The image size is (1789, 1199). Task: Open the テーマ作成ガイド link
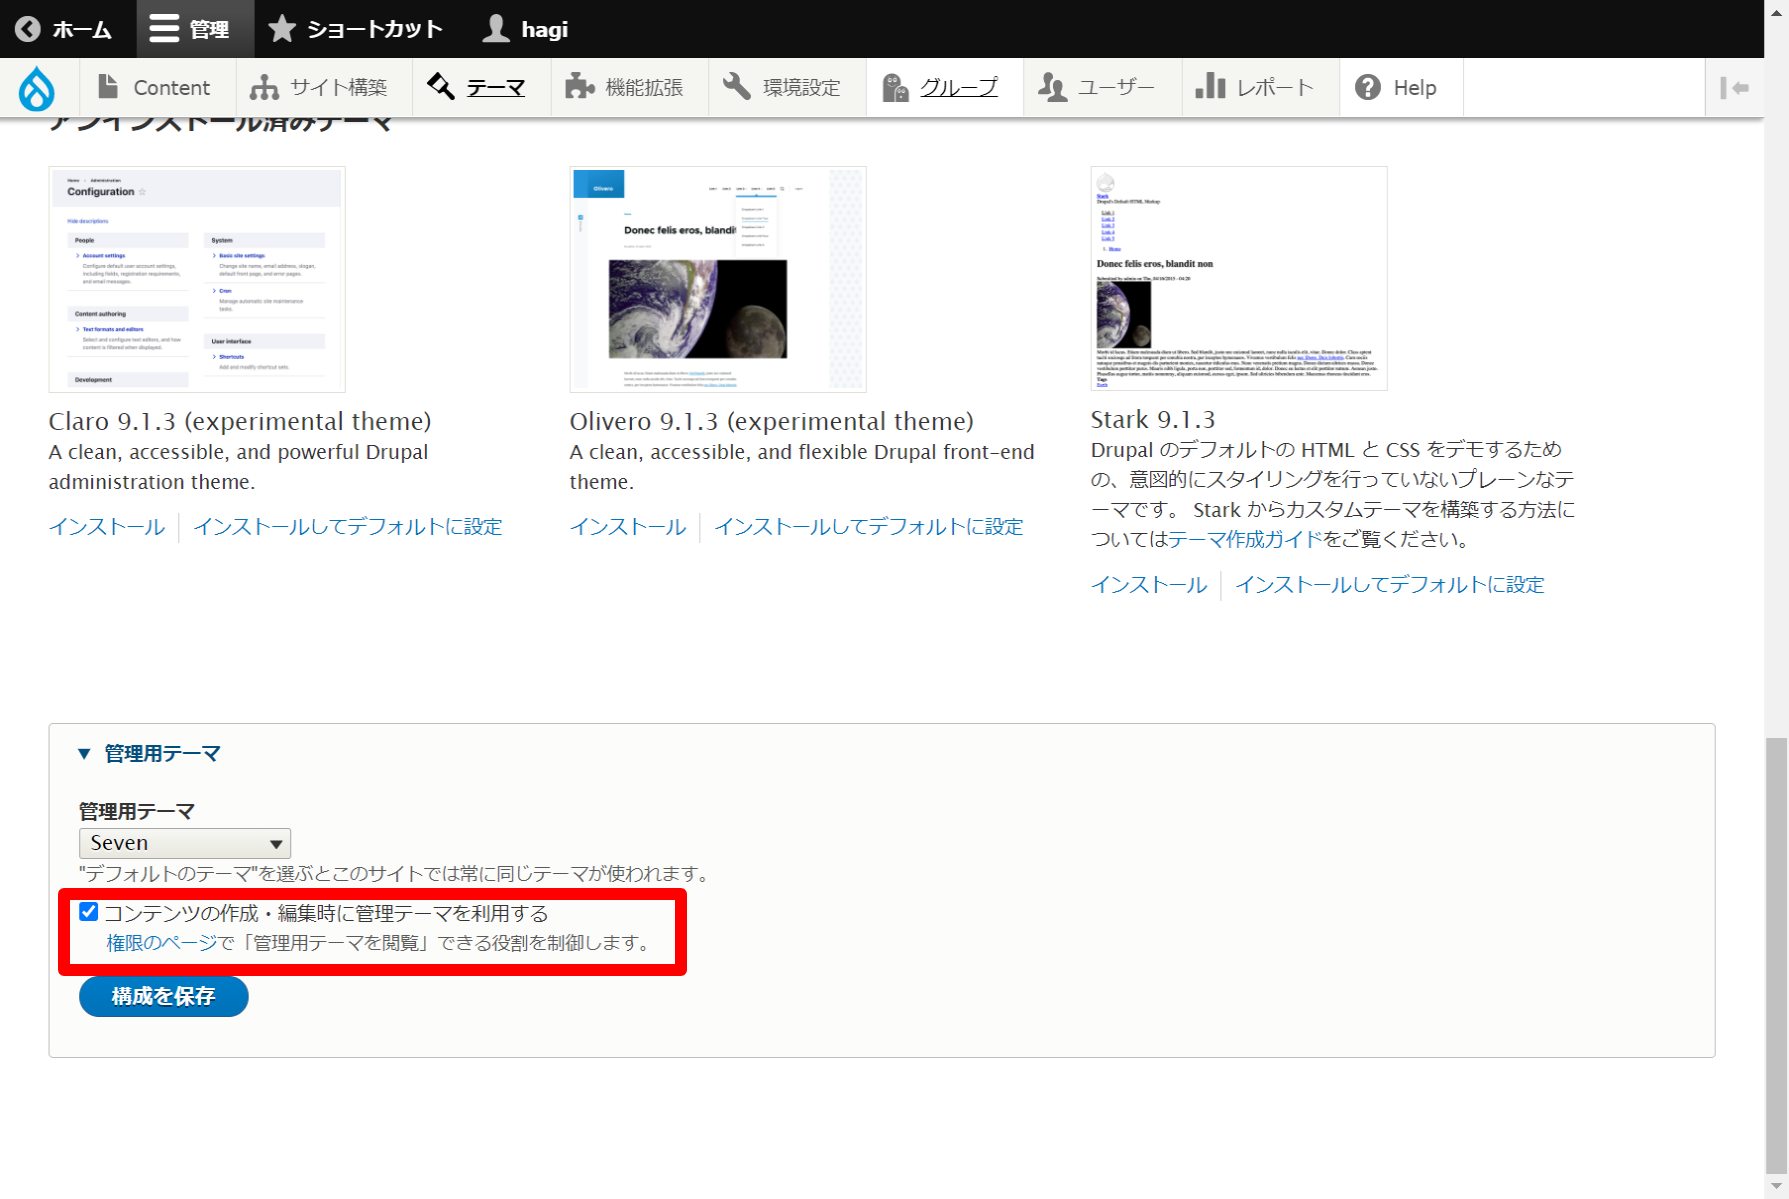[1245, 539]
